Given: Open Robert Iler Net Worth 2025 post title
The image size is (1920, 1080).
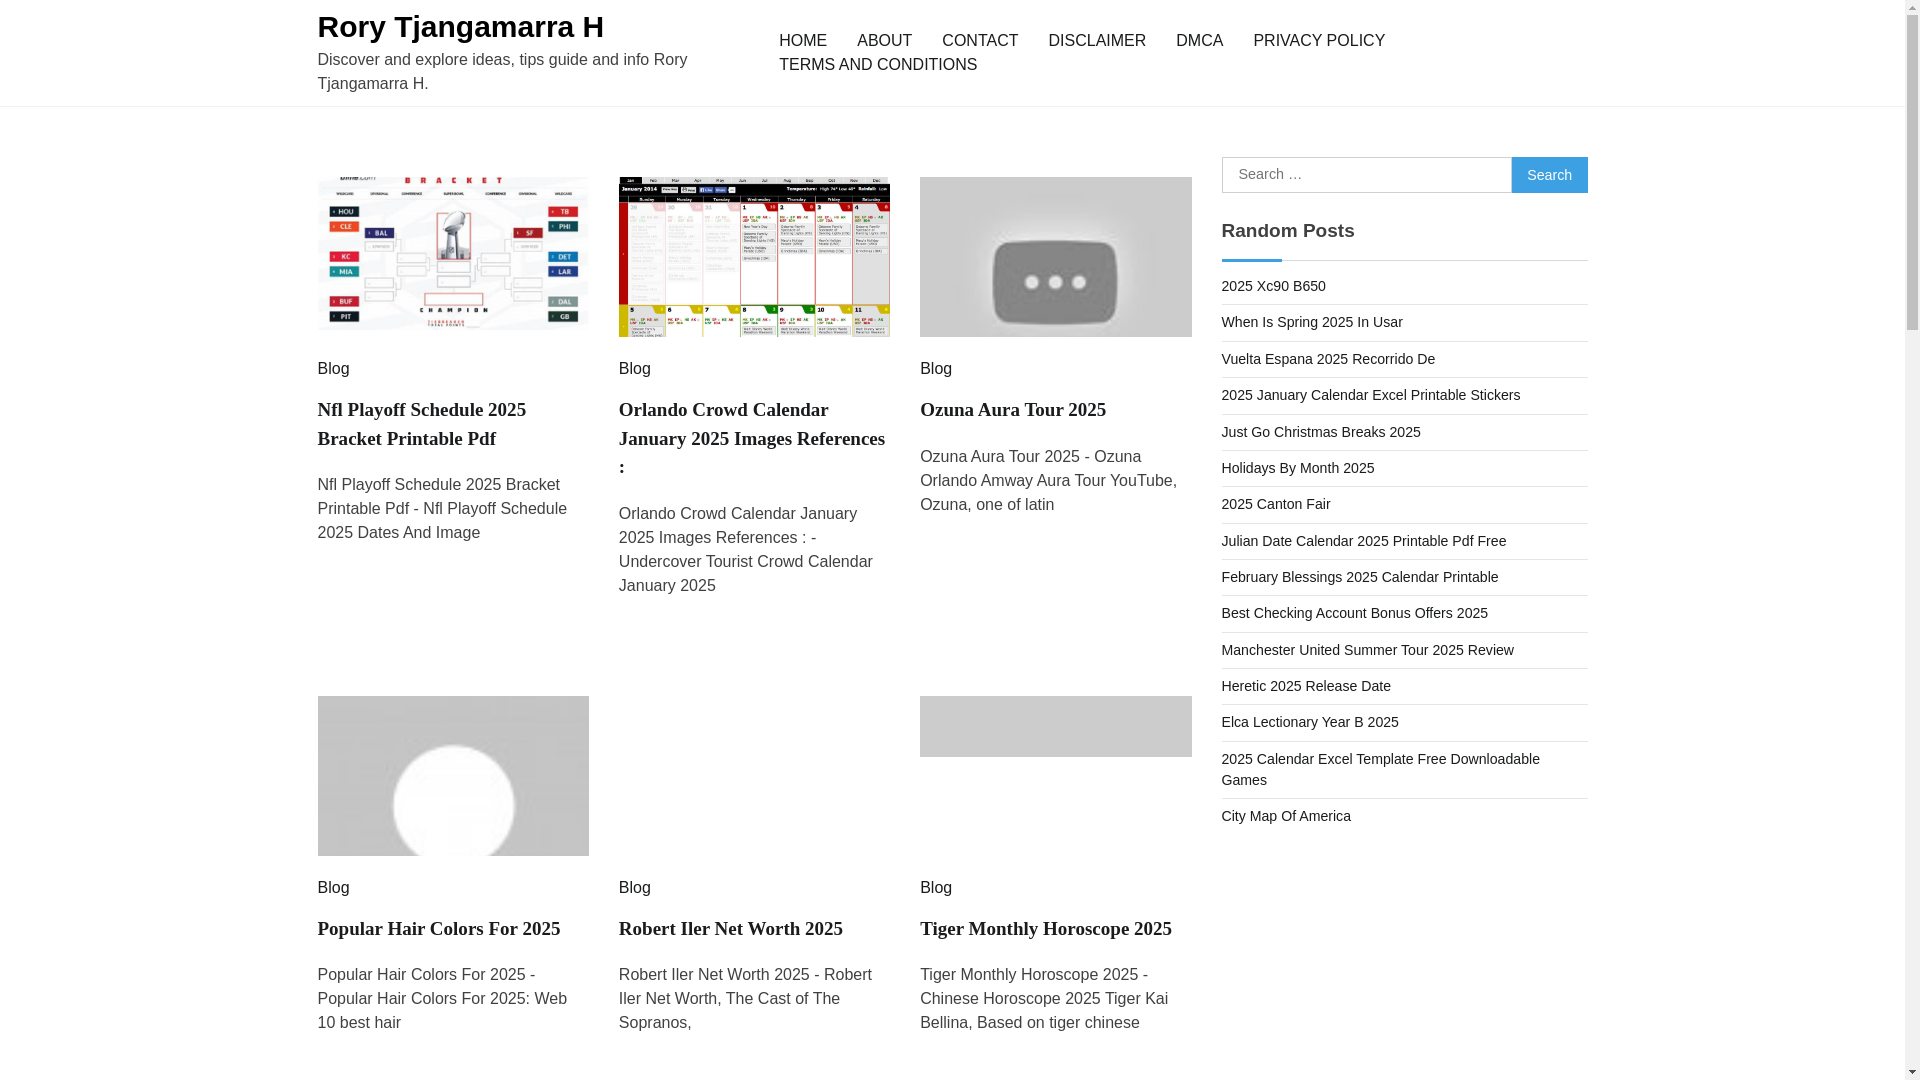Looking at the screenshot, I should coord(731,929).
